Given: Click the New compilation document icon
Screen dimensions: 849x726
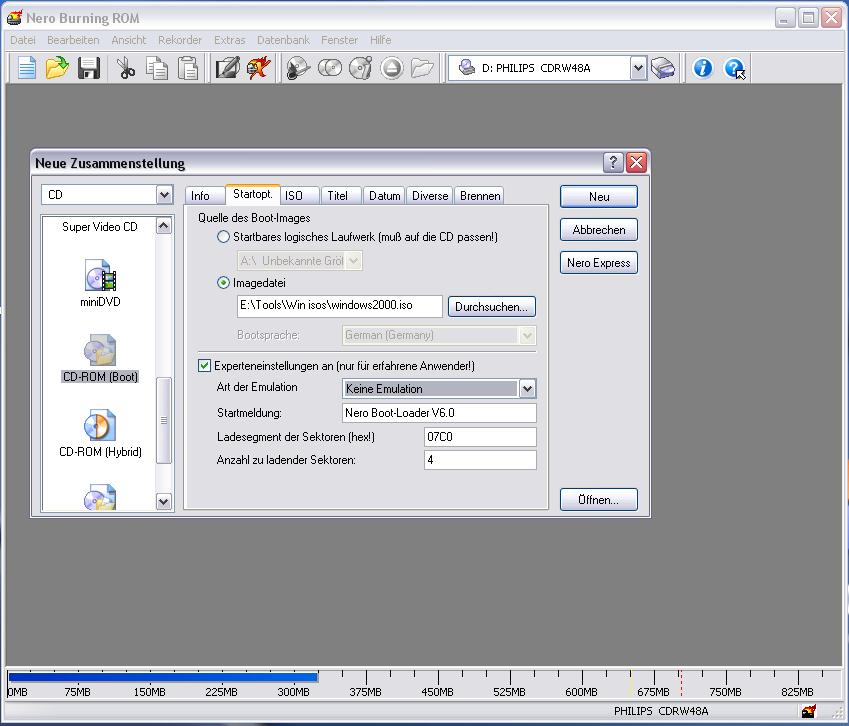Looking at the screenshot, I should click(27, 68).
